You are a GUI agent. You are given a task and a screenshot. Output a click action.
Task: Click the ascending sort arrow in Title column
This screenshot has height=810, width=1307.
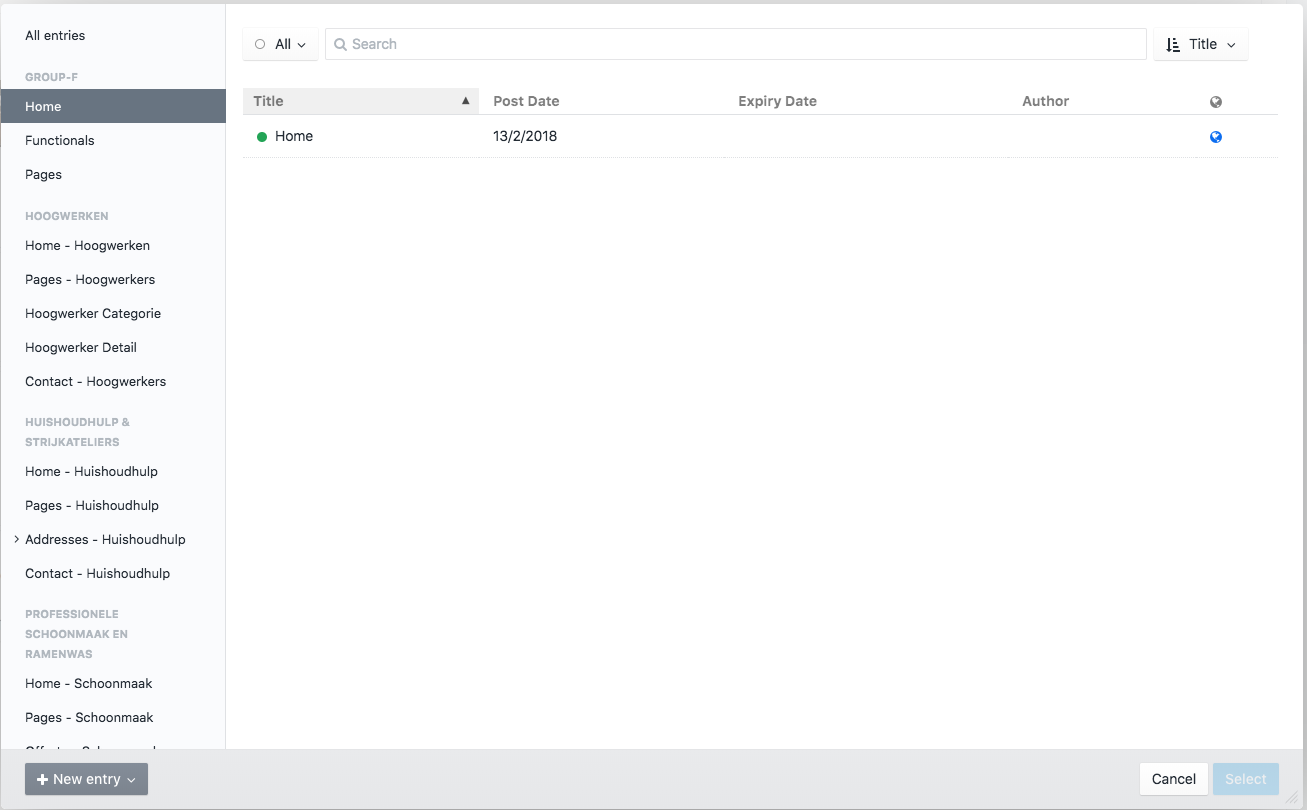tap(465, 100)
